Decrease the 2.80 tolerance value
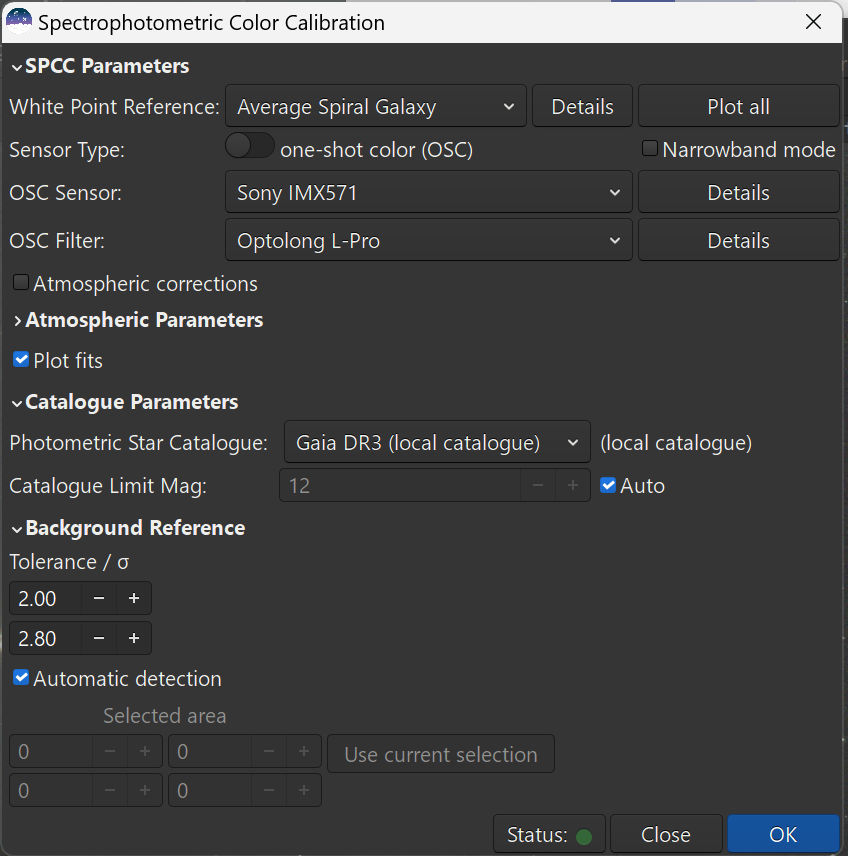This screenshot has height=856, width=848. point(99,638)
